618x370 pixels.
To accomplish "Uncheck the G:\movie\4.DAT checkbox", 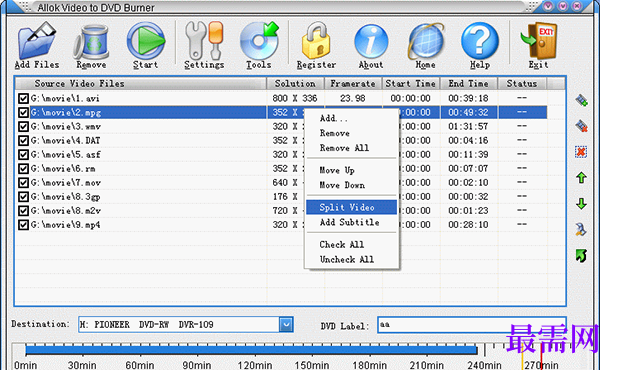I will point(23,140).
